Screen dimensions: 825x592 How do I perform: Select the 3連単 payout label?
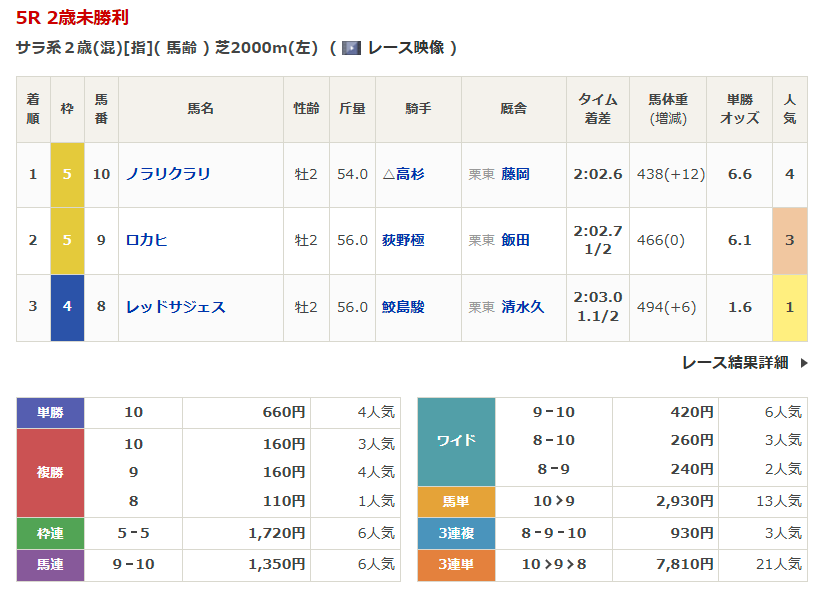click(456, 565)
